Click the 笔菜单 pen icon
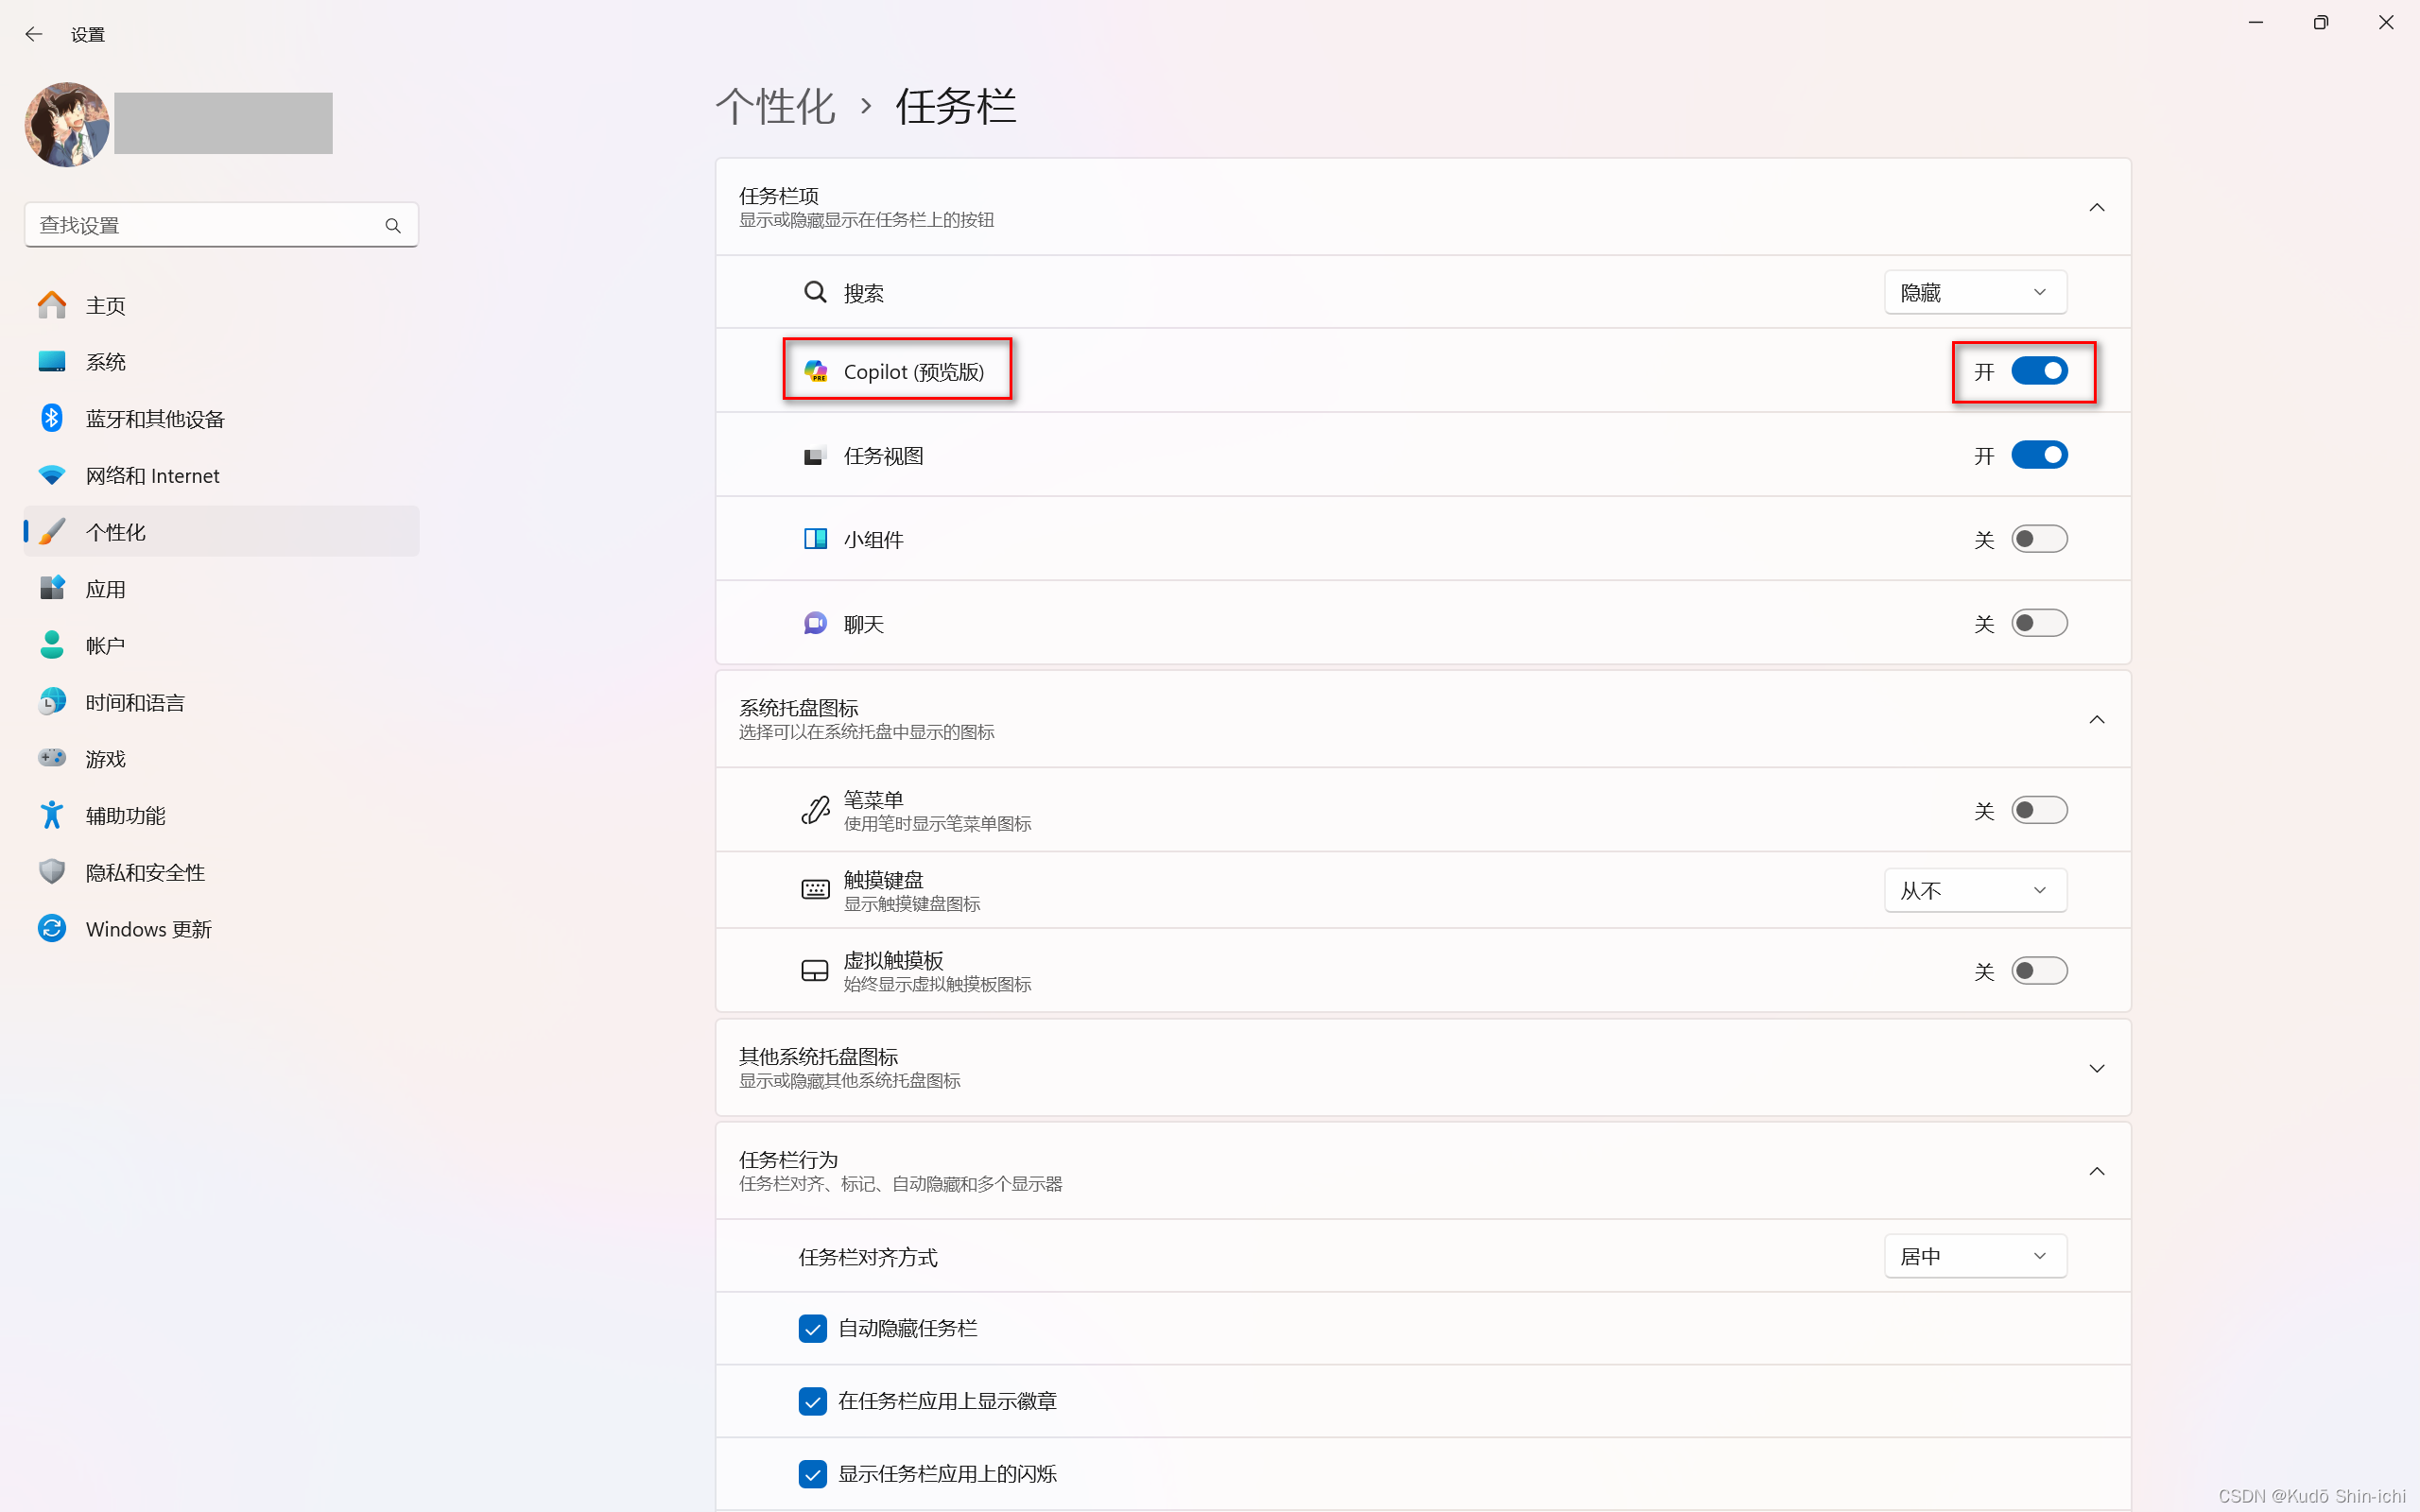Screen dimensions: 2420x1512 (x=815, y=810)
